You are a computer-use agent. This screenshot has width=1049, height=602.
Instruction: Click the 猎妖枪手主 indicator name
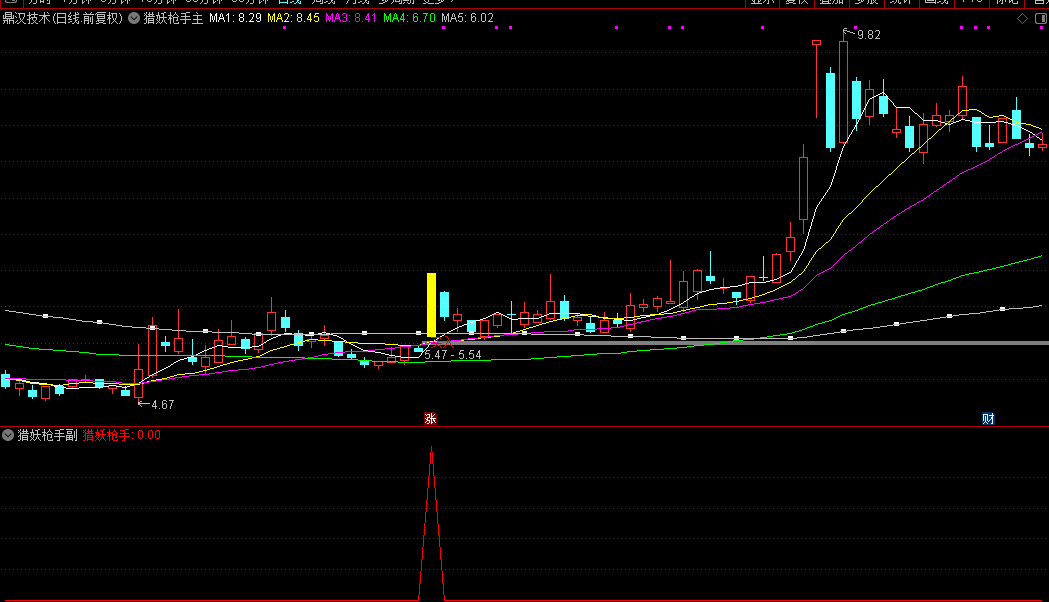[x=173, y=18]
